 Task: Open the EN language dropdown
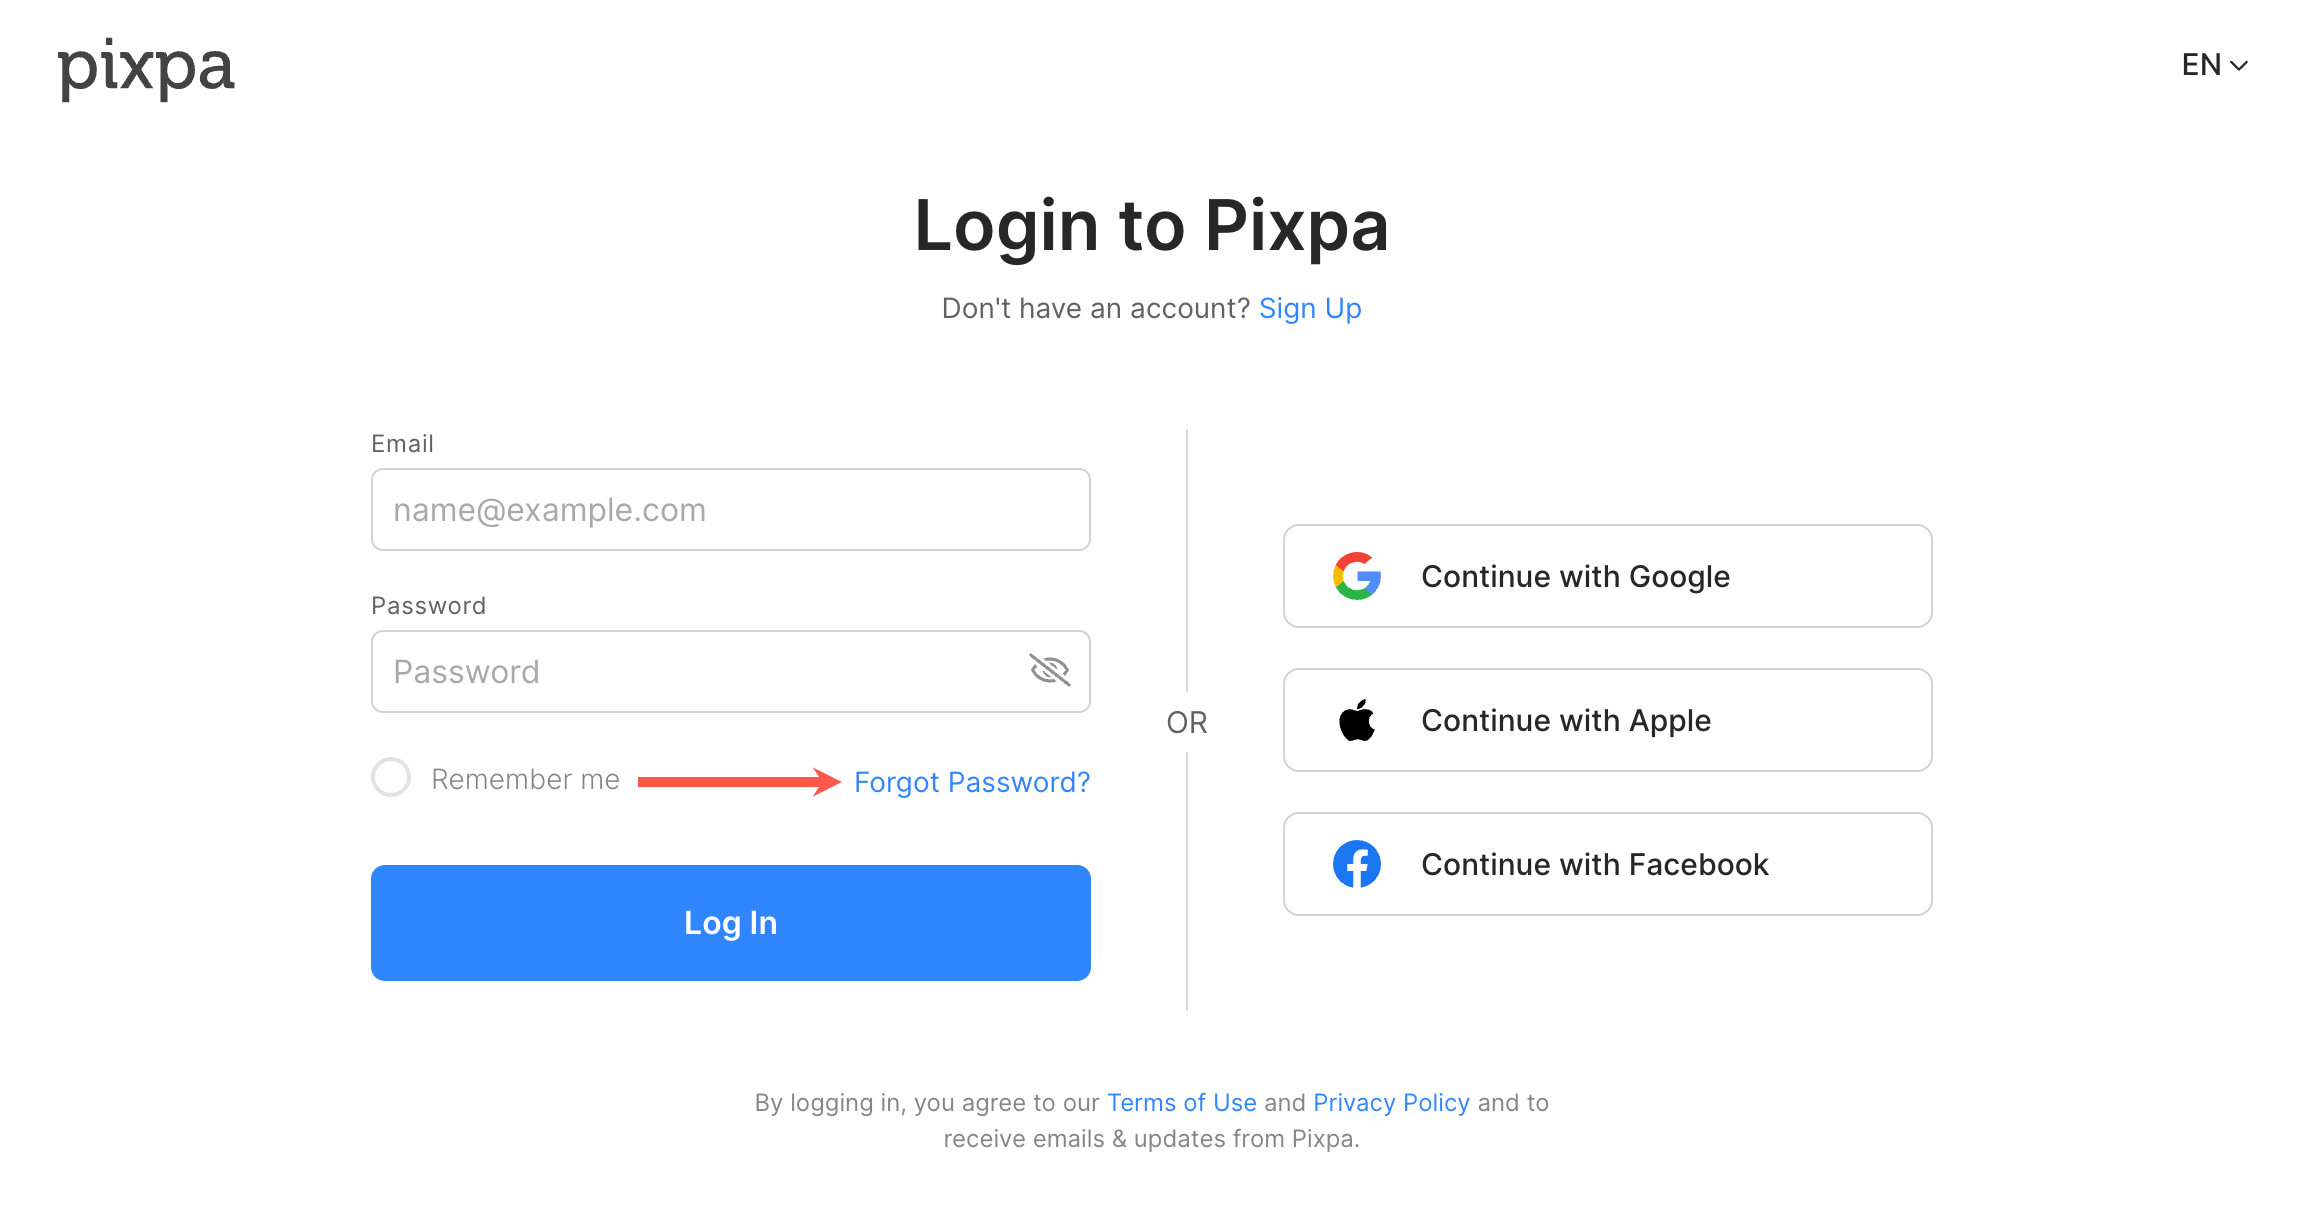tap(2201, 65)
